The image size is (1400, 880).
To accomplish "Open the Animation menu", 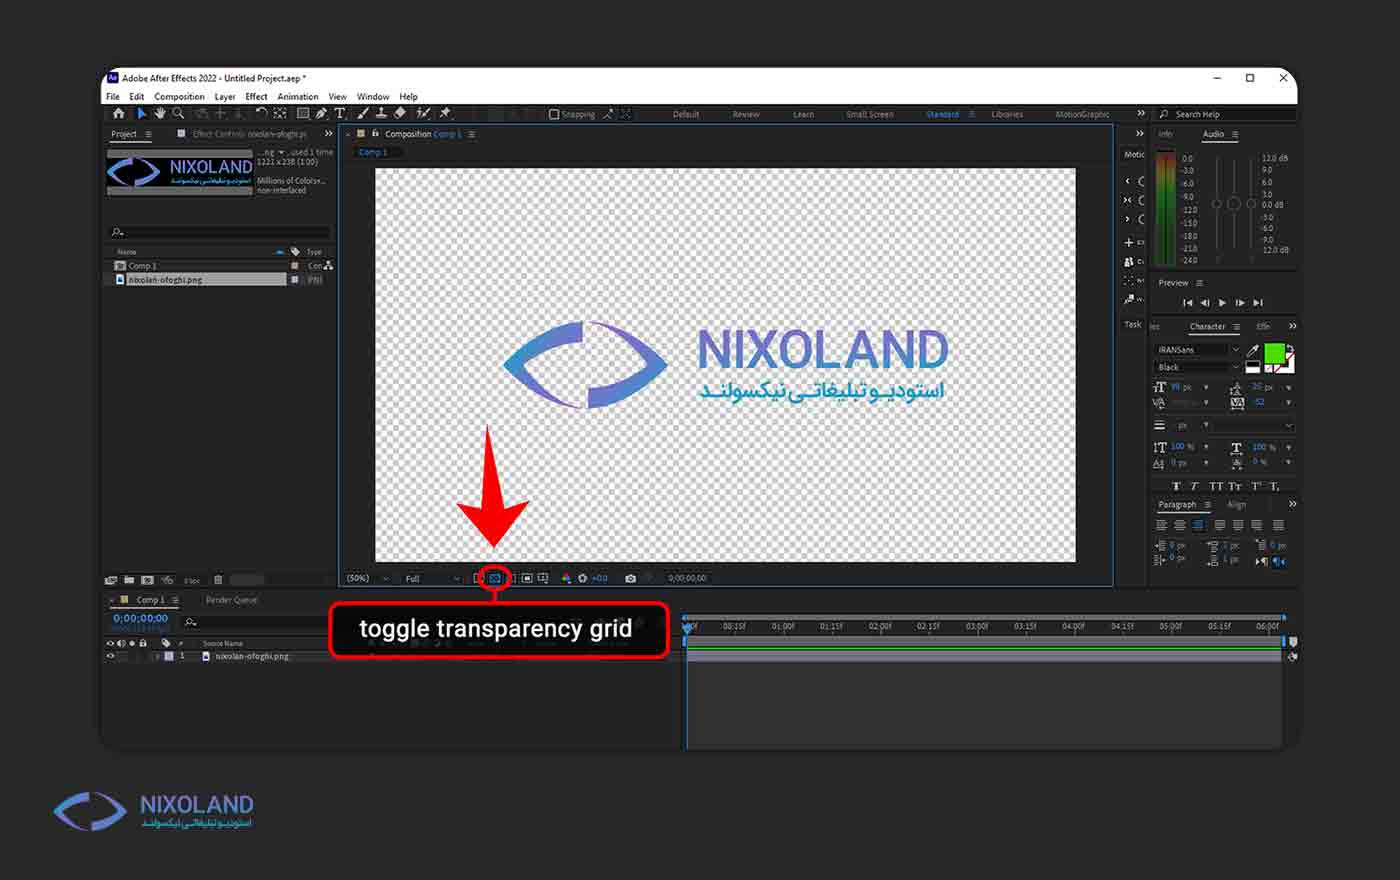I will 298,97.
